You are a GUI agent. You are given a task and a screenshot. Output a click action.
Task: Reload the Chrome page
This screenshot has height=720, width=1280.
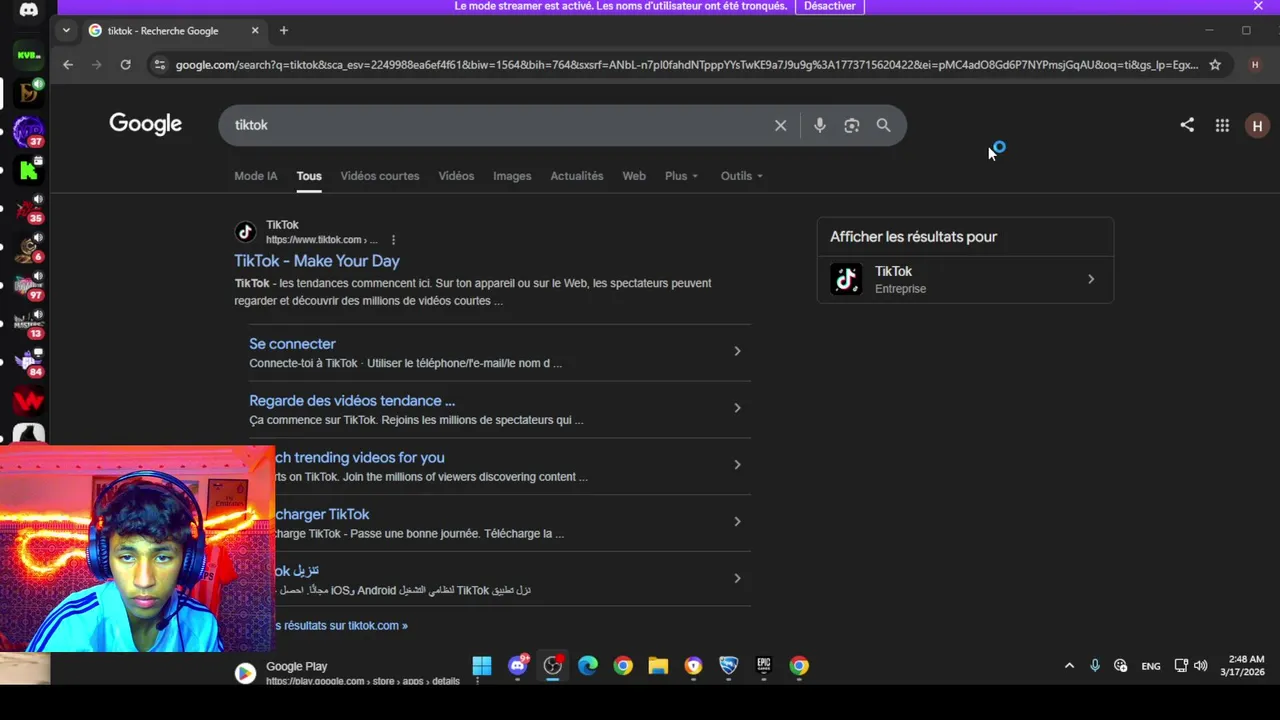[125, 65]
